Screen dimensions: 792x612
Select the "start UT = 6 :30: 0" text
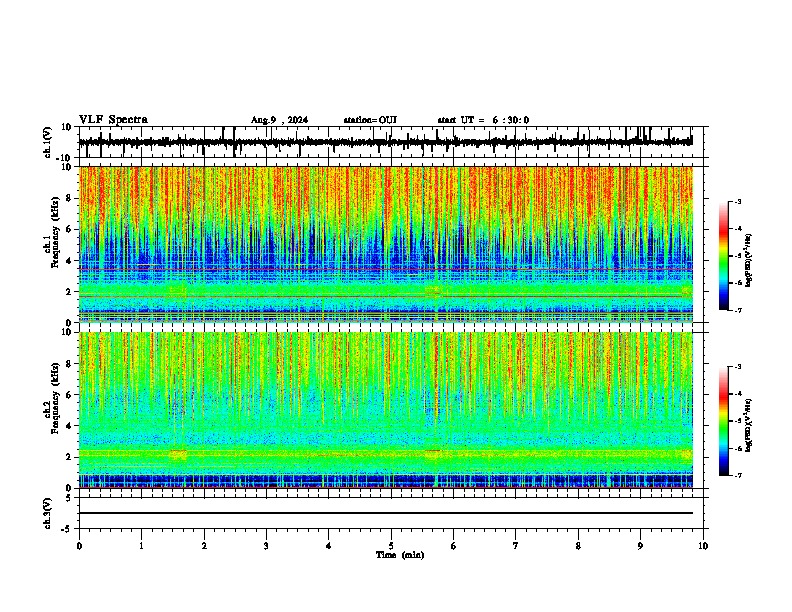pos(483,120)
